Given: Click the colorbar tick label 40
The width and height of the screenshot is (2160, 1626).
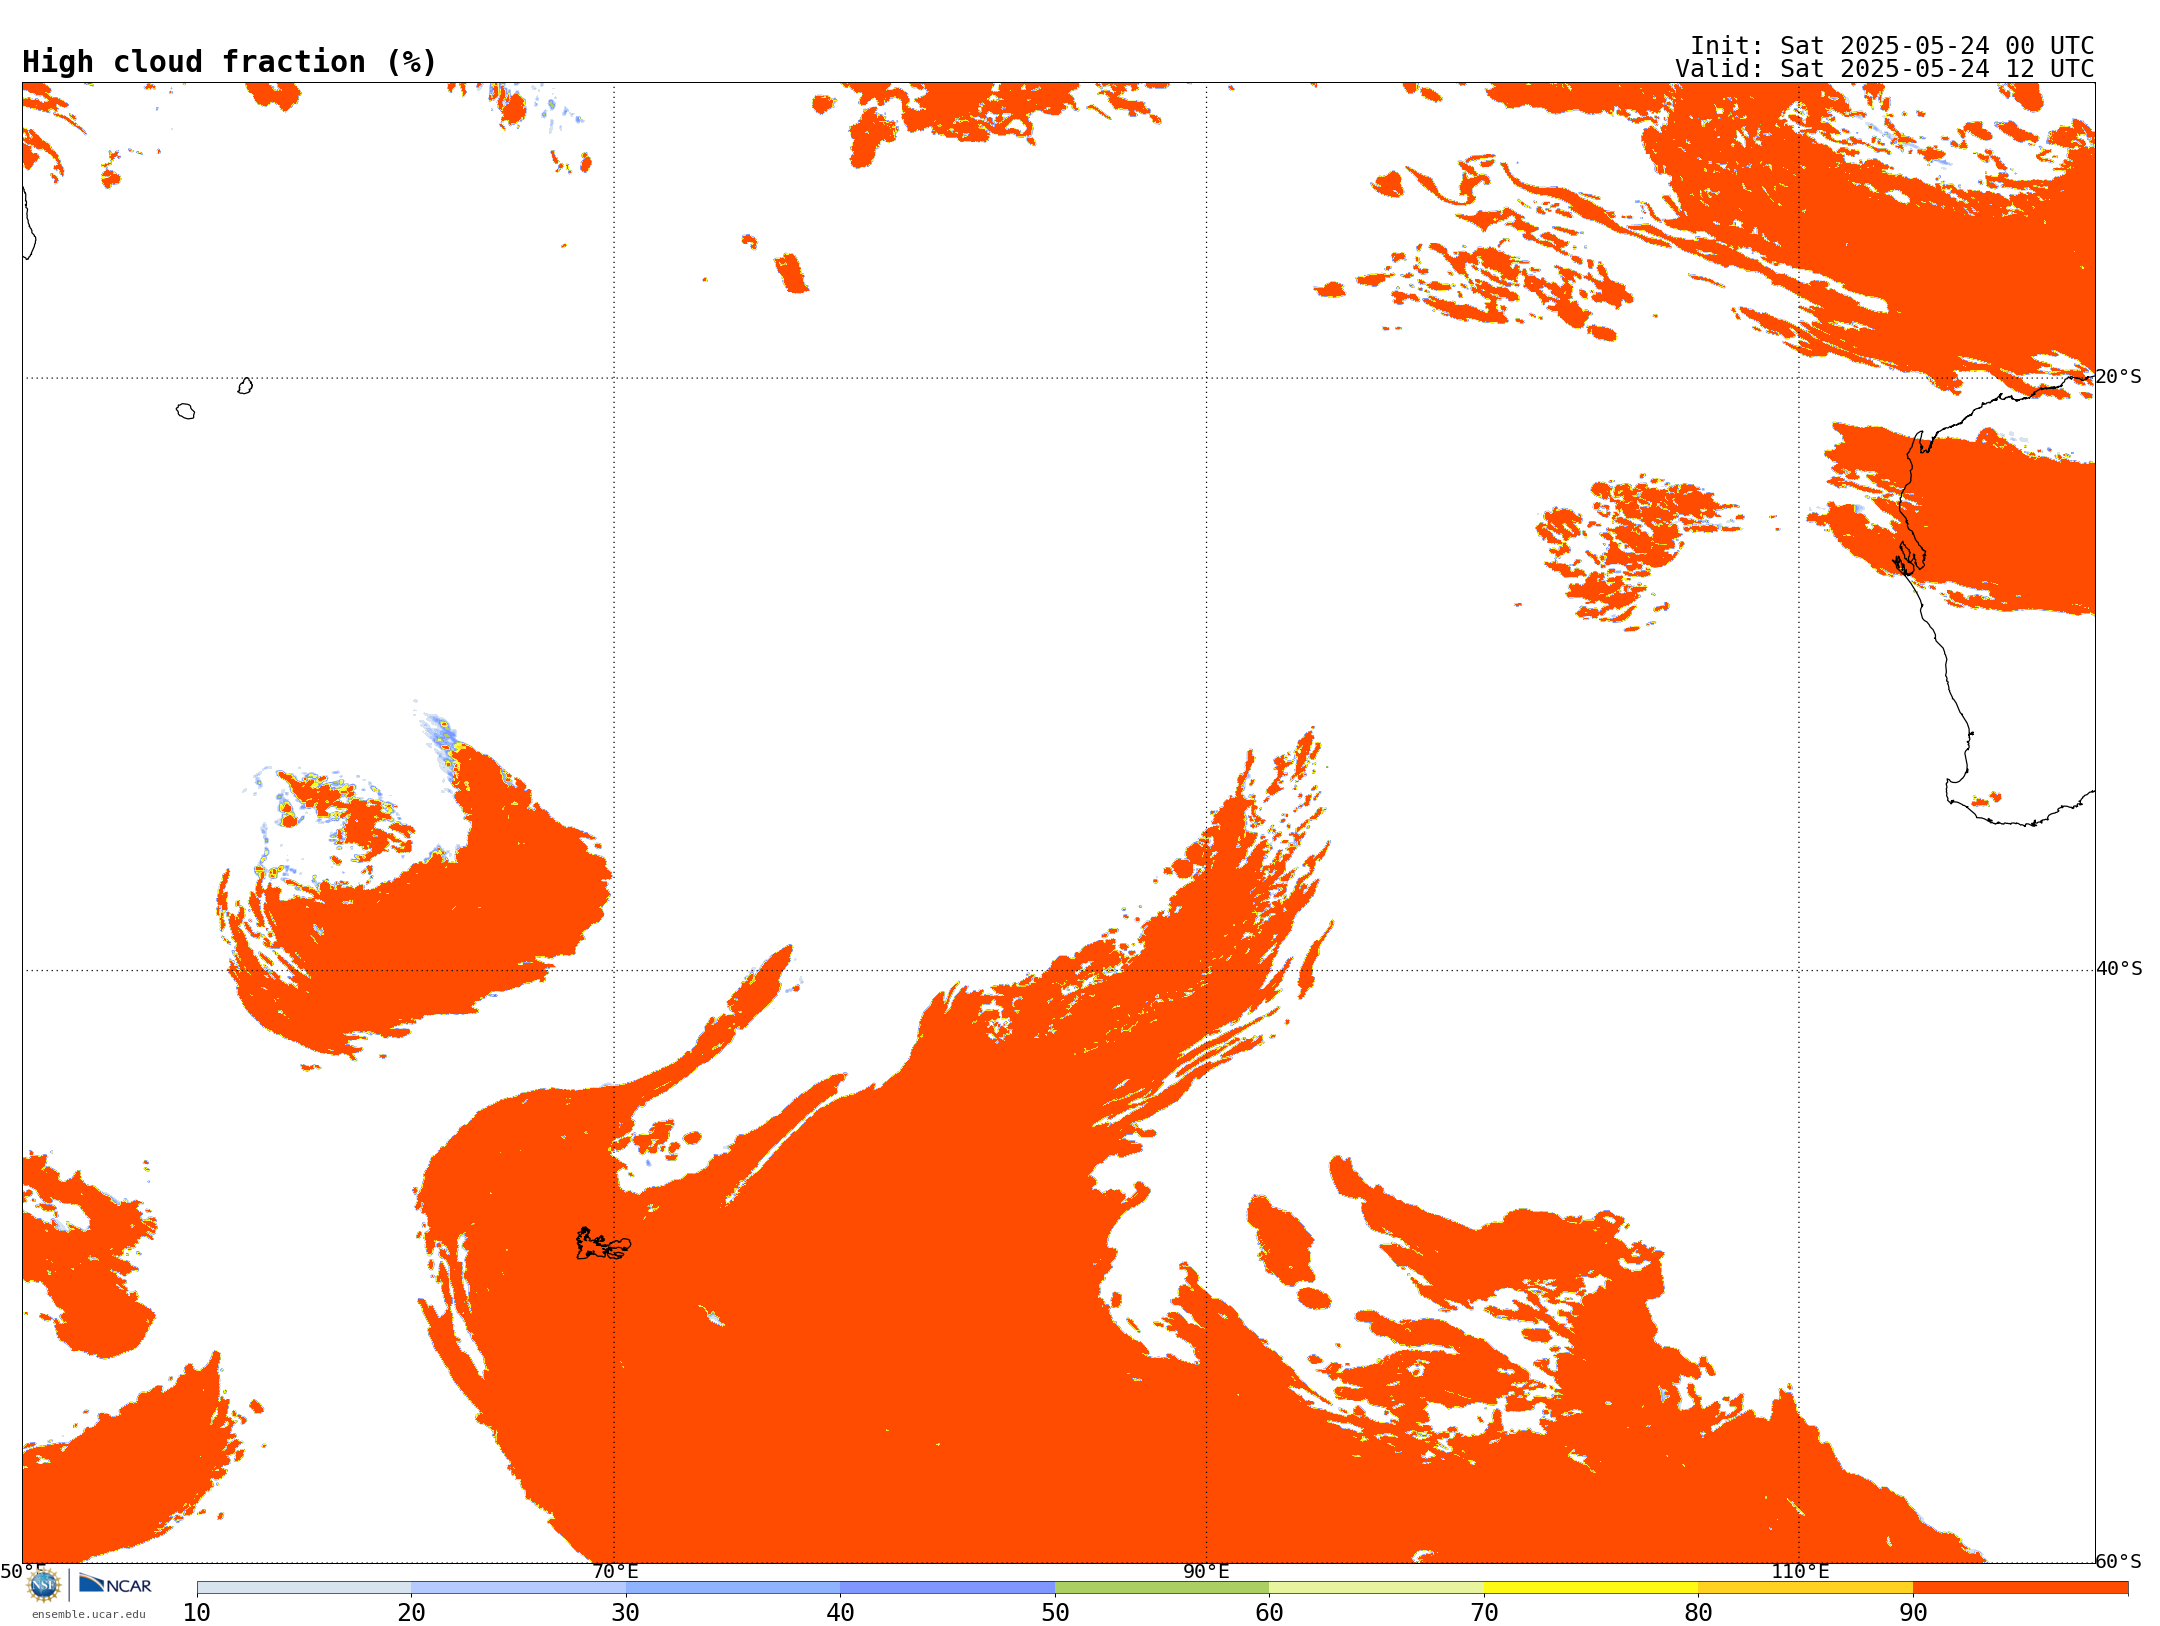Looking at the screenshot, I should point(840,1613).
